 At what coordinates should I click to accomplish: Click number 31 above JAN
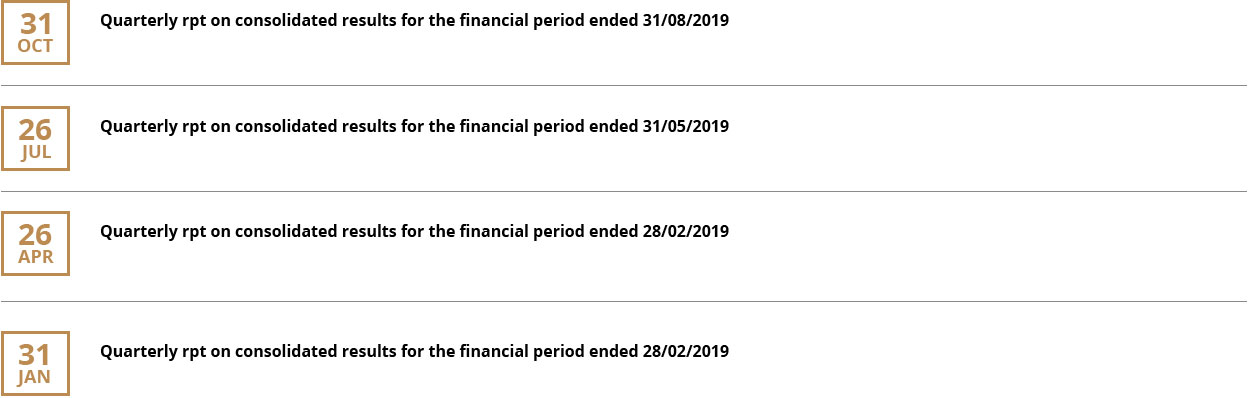pos(35,355)
